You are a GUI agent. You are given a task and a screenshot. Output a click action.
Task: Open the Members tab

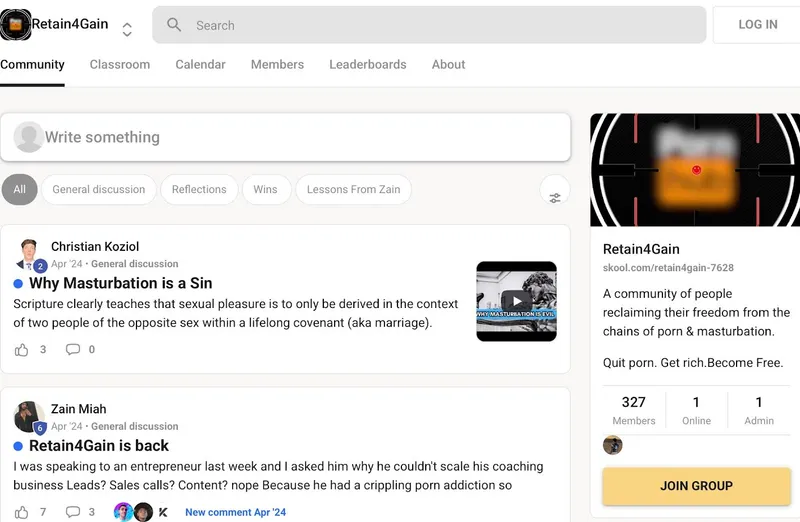277,64
